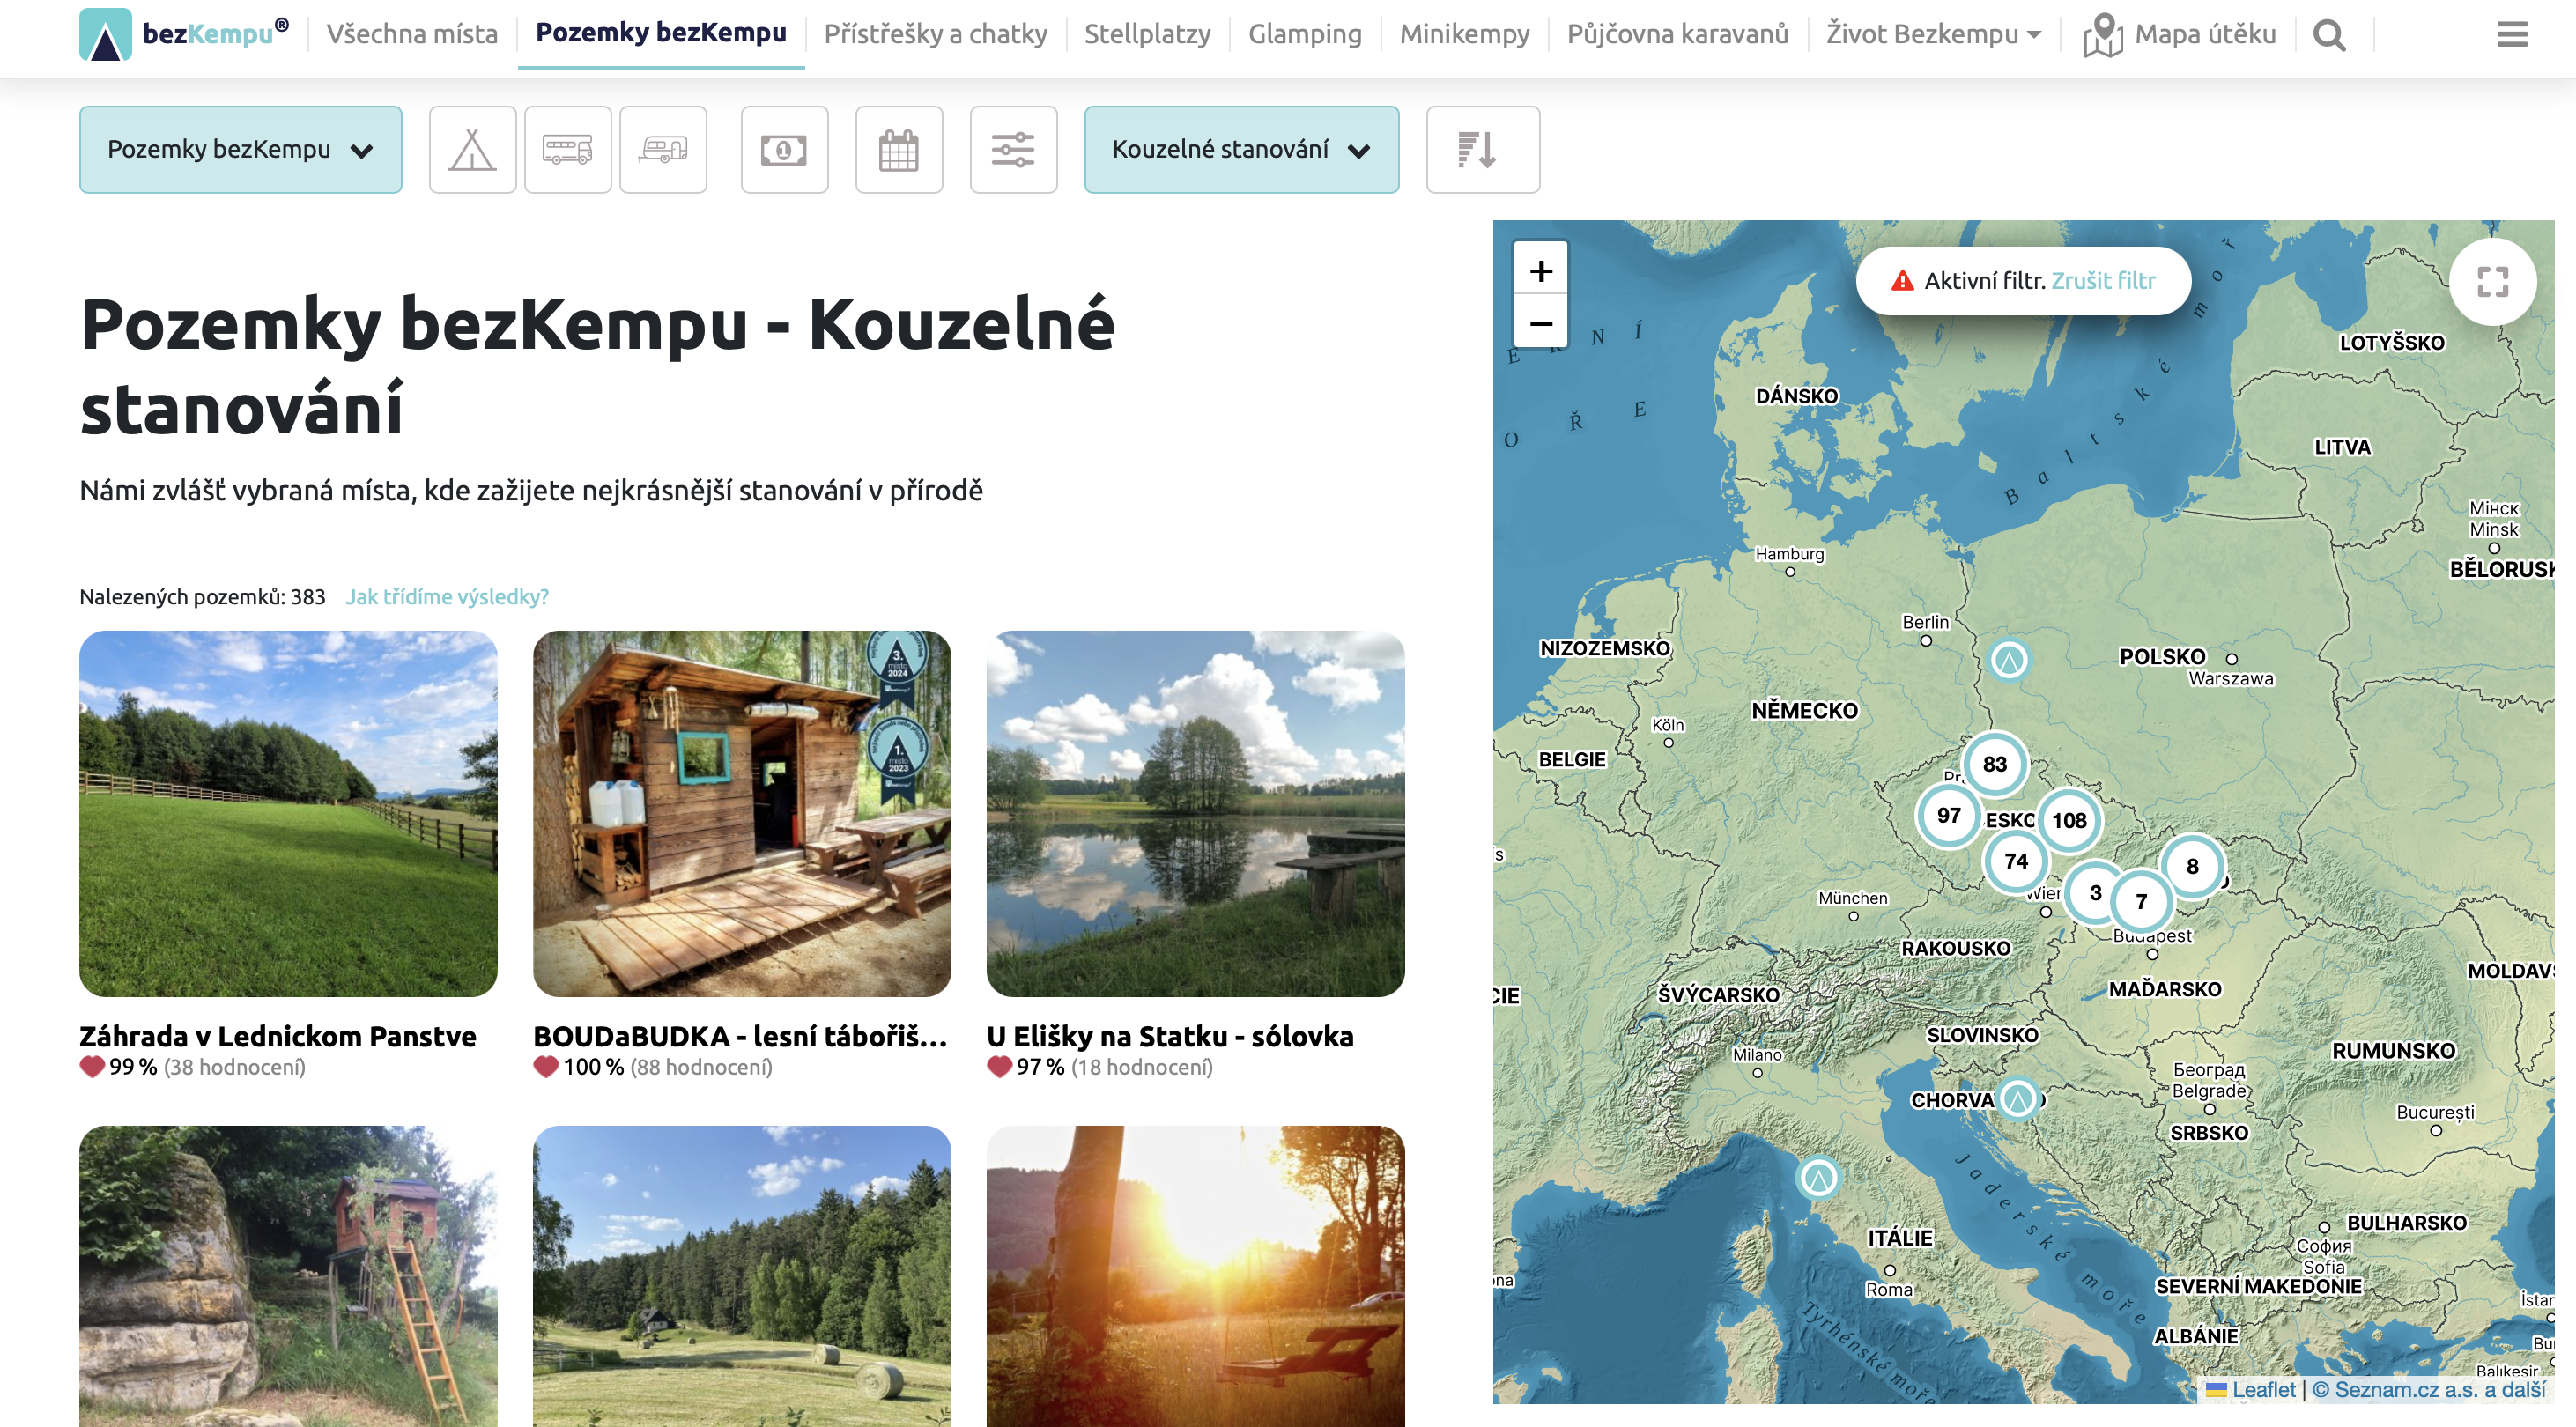The height and width of the screenshot is (1427, 2576).
Task: Open Všechna místa tab
Action: point(412,35)
